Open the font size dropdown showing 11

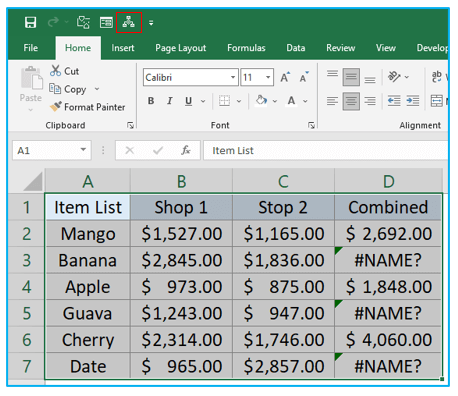pos(268,77)
